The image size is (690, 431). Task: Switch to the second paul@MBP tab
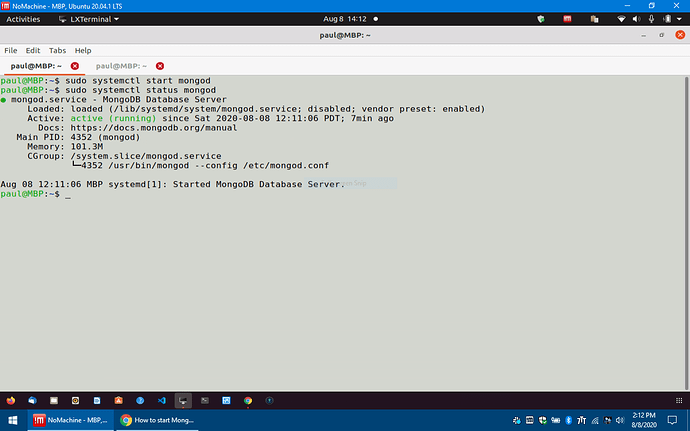click(120, 66)
